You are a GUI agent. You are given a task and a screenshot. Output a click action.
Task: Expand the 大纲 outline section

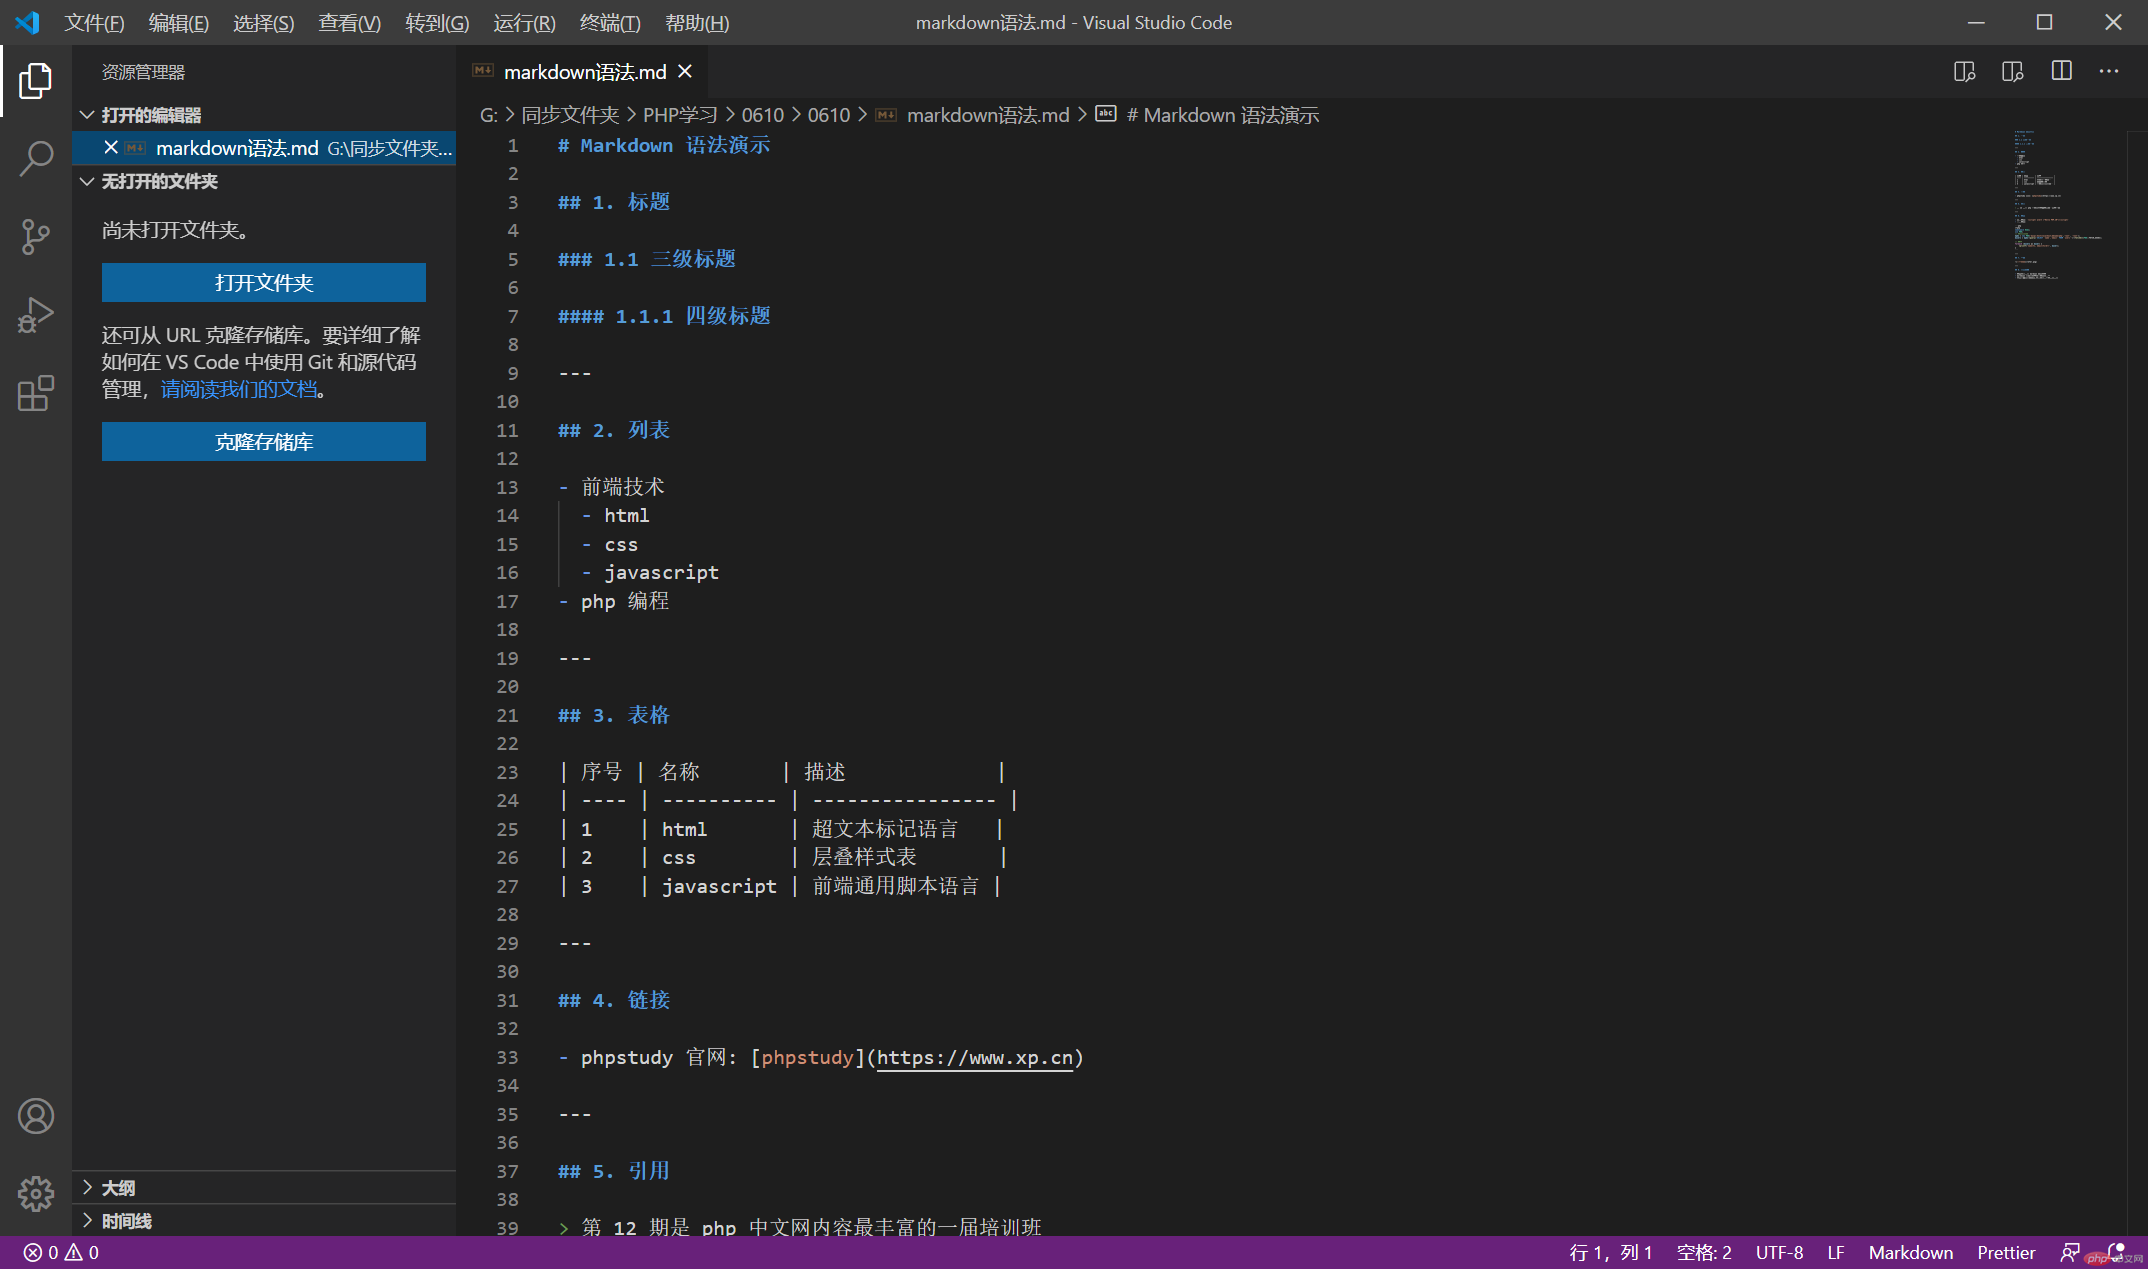pyautogui.click(x=87, y=1187)
